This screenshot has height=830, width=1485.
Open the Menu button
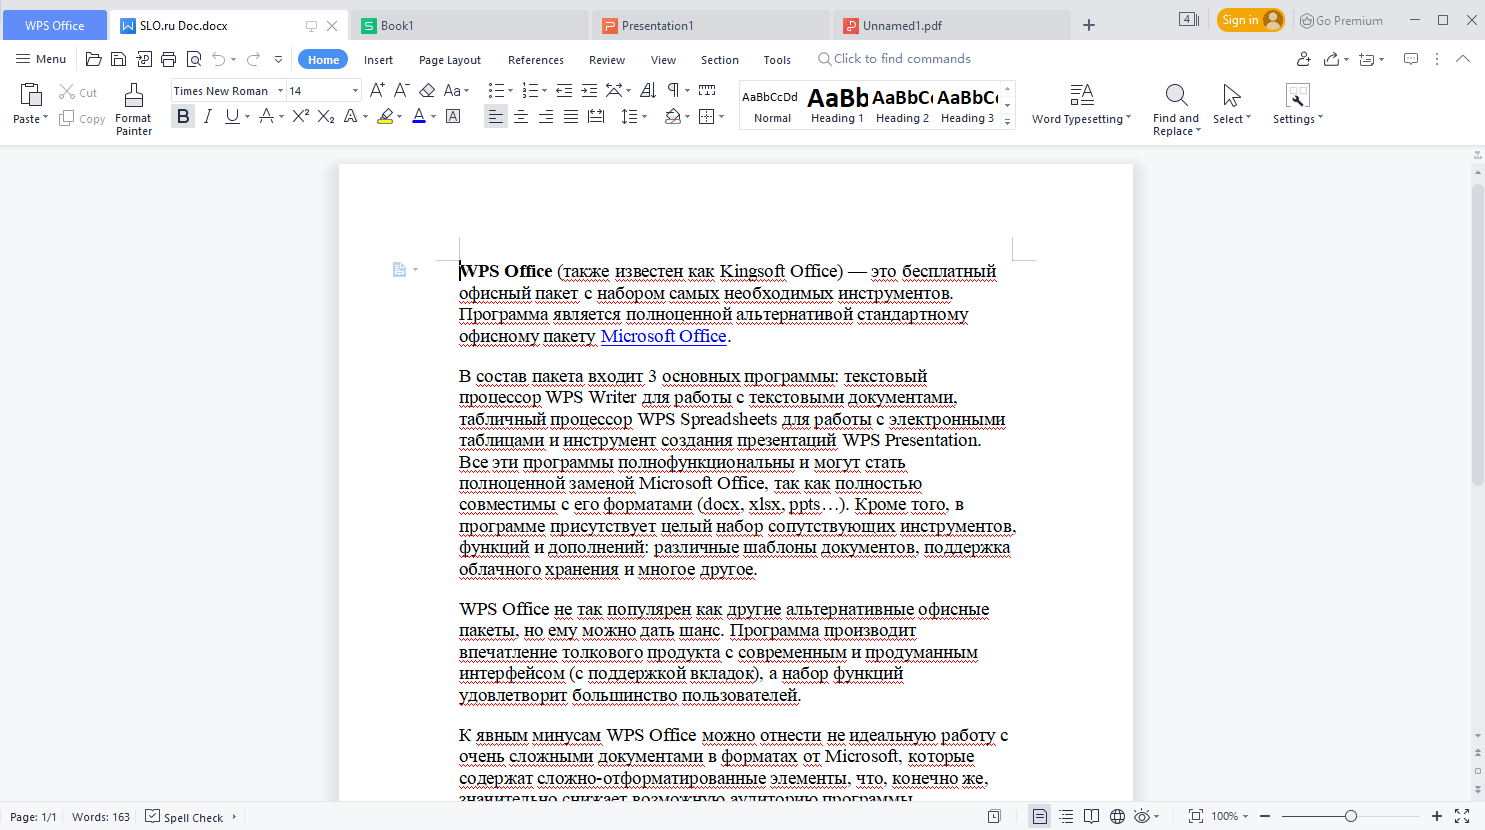tap(41, 59)
